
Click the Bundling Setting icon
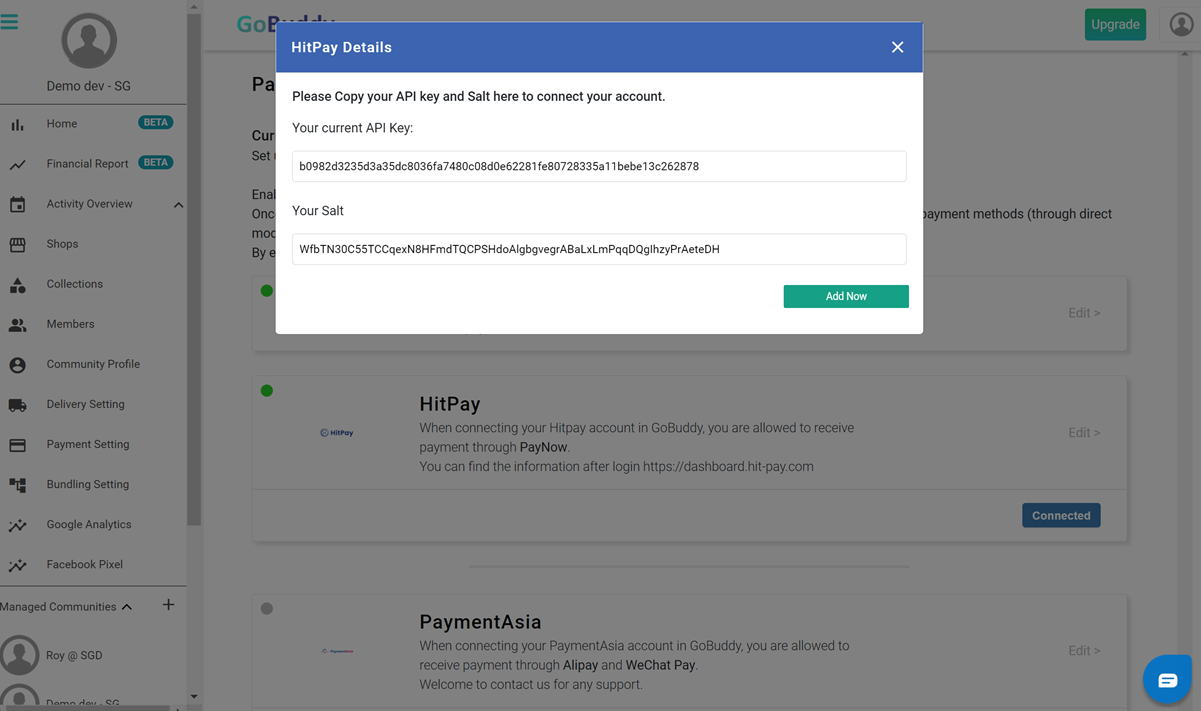coord(17,485)
